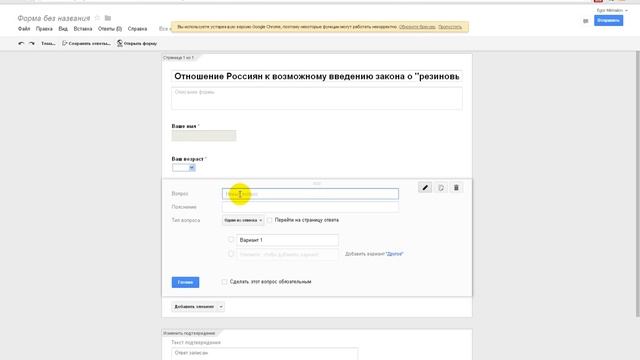640x360 pixels.
Task: Toggle Перейти на страницу ответа checkbox
Action: 270,220
